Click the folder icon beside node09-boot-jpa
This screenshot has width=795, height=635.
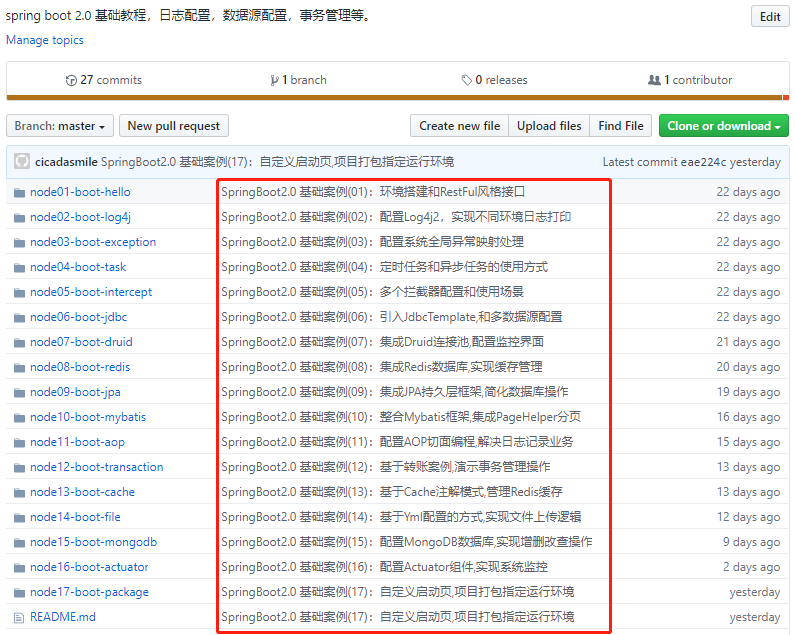[19, 393]
